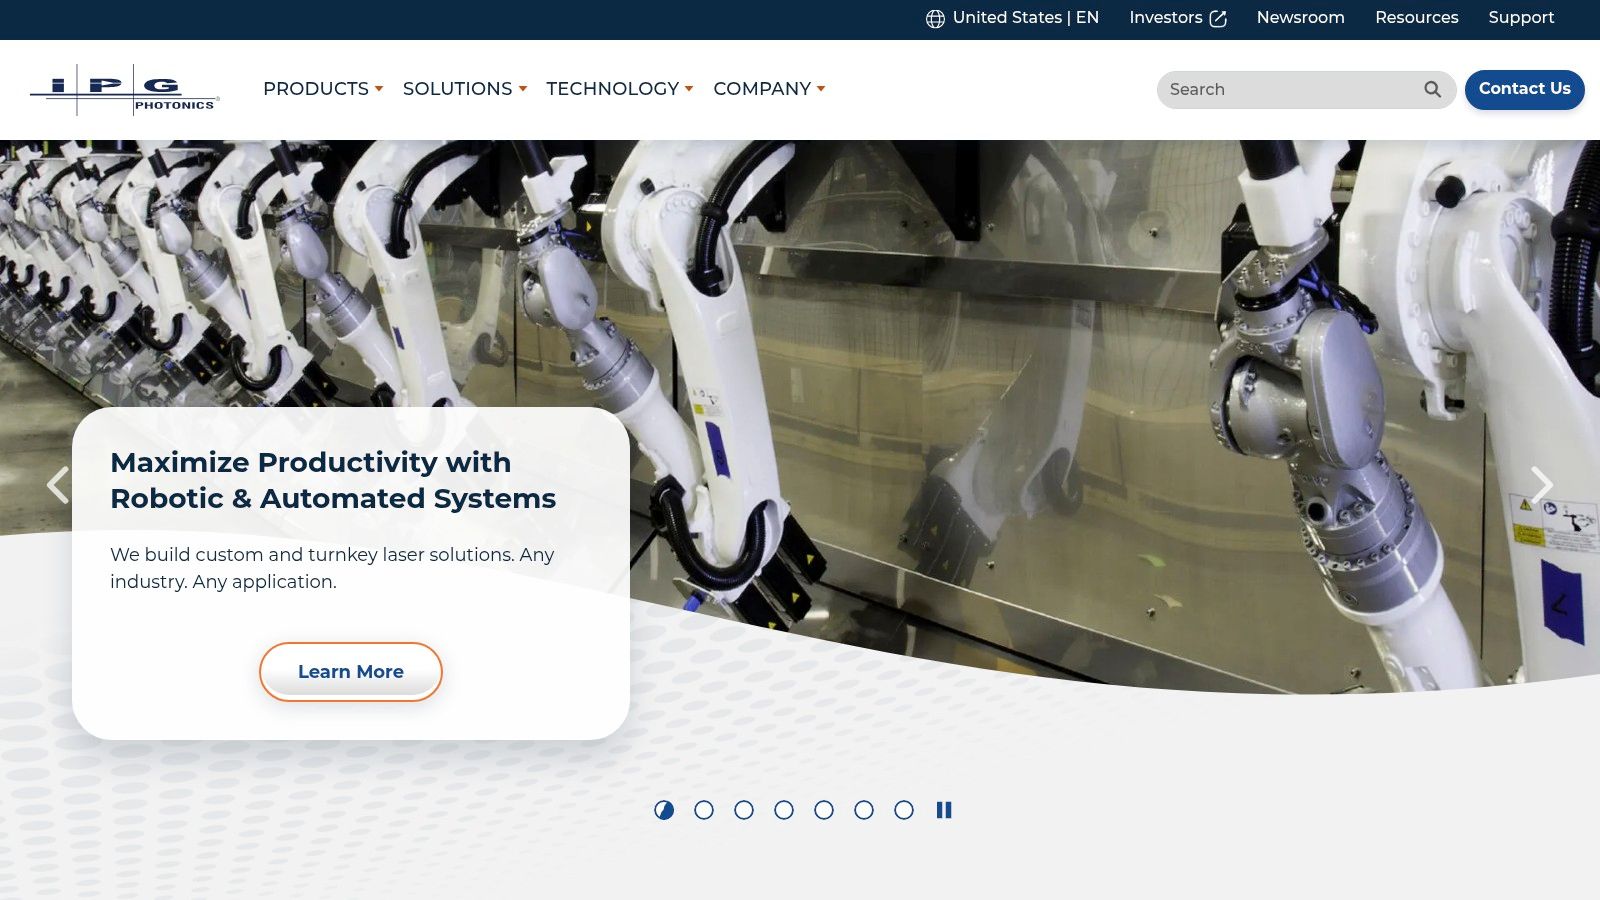Open United States | EN language selector

click(x=1012, y=18)
